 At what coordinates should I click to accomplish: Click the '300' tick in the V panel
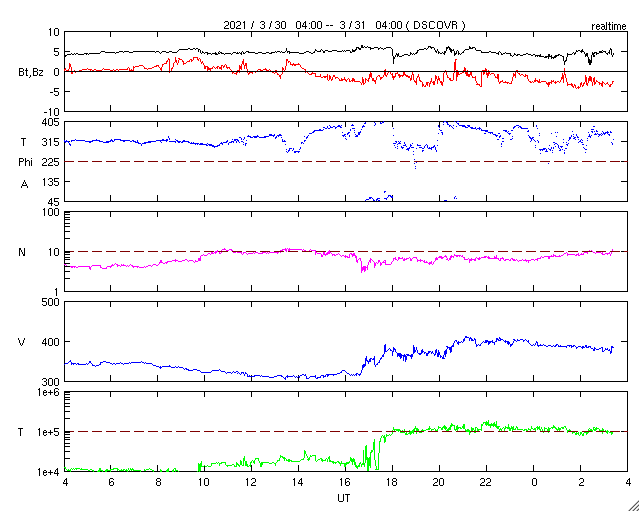pyautogui.click(x=51, y=382)
